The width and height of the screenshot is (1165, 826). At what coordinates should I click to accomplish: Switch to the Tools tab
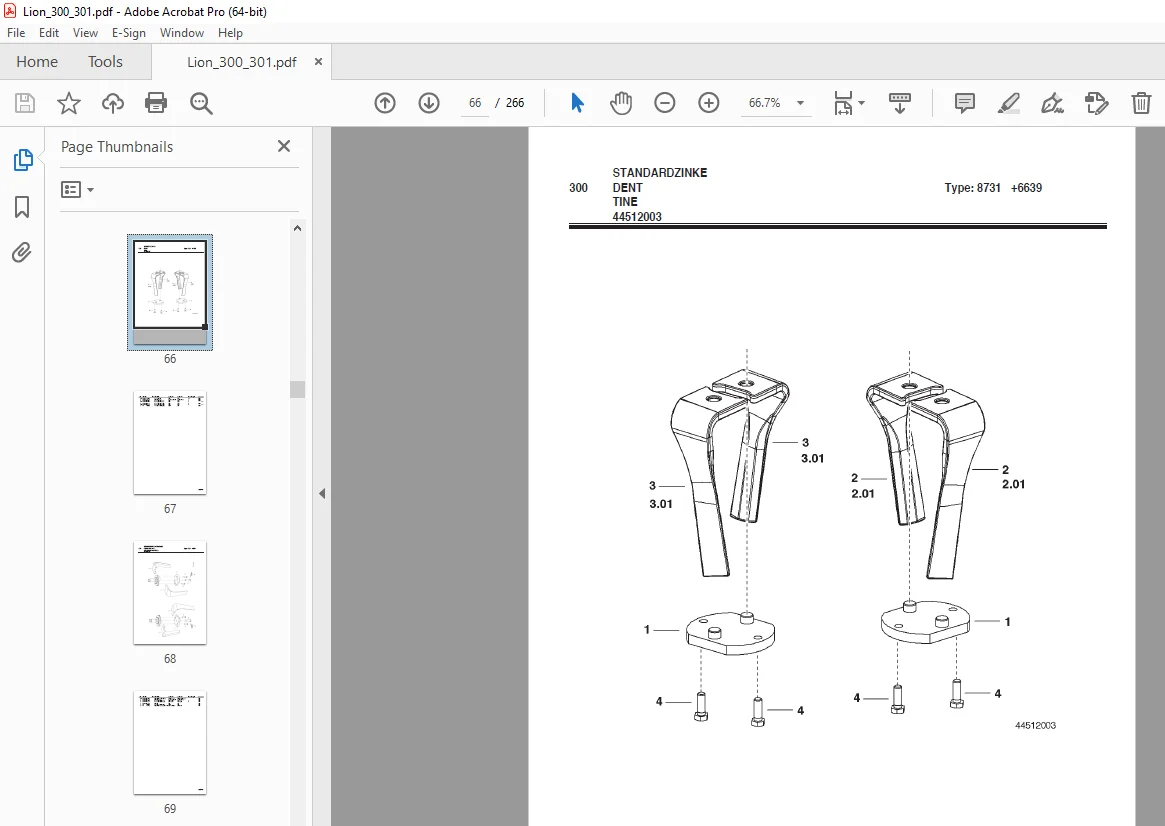(x=105, y=62)
